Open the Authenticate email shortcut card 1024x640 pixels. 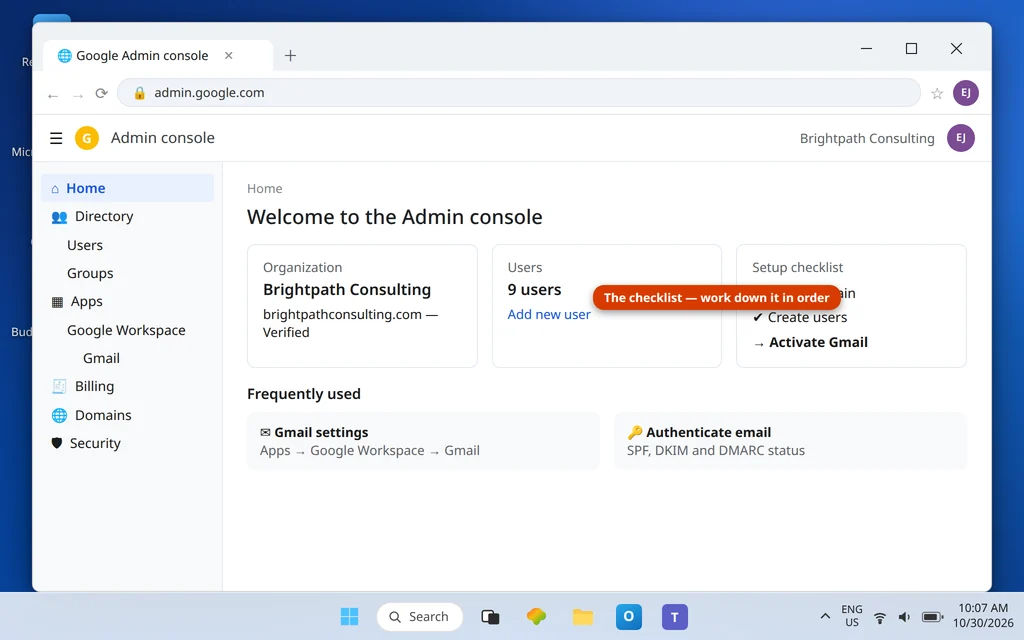790,441
